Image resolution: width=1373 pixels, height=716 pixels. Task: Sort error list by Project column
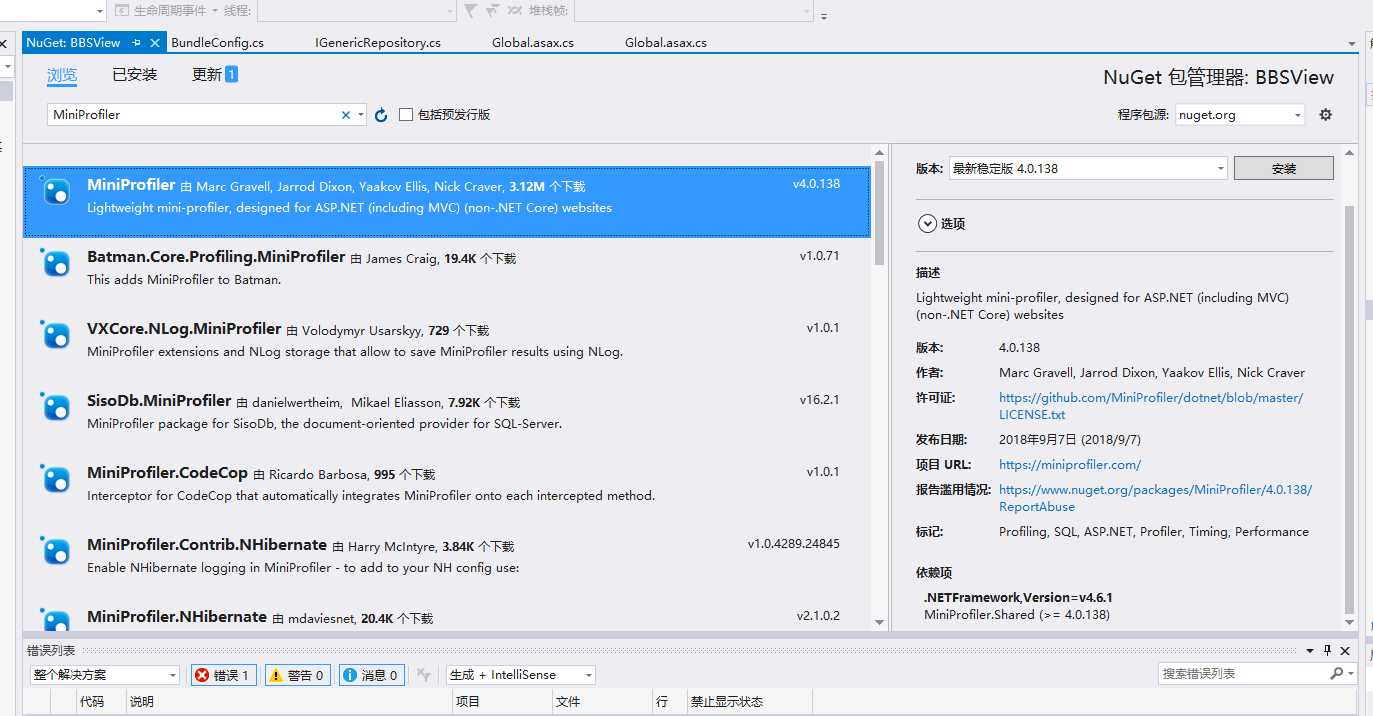coord(503,702)
